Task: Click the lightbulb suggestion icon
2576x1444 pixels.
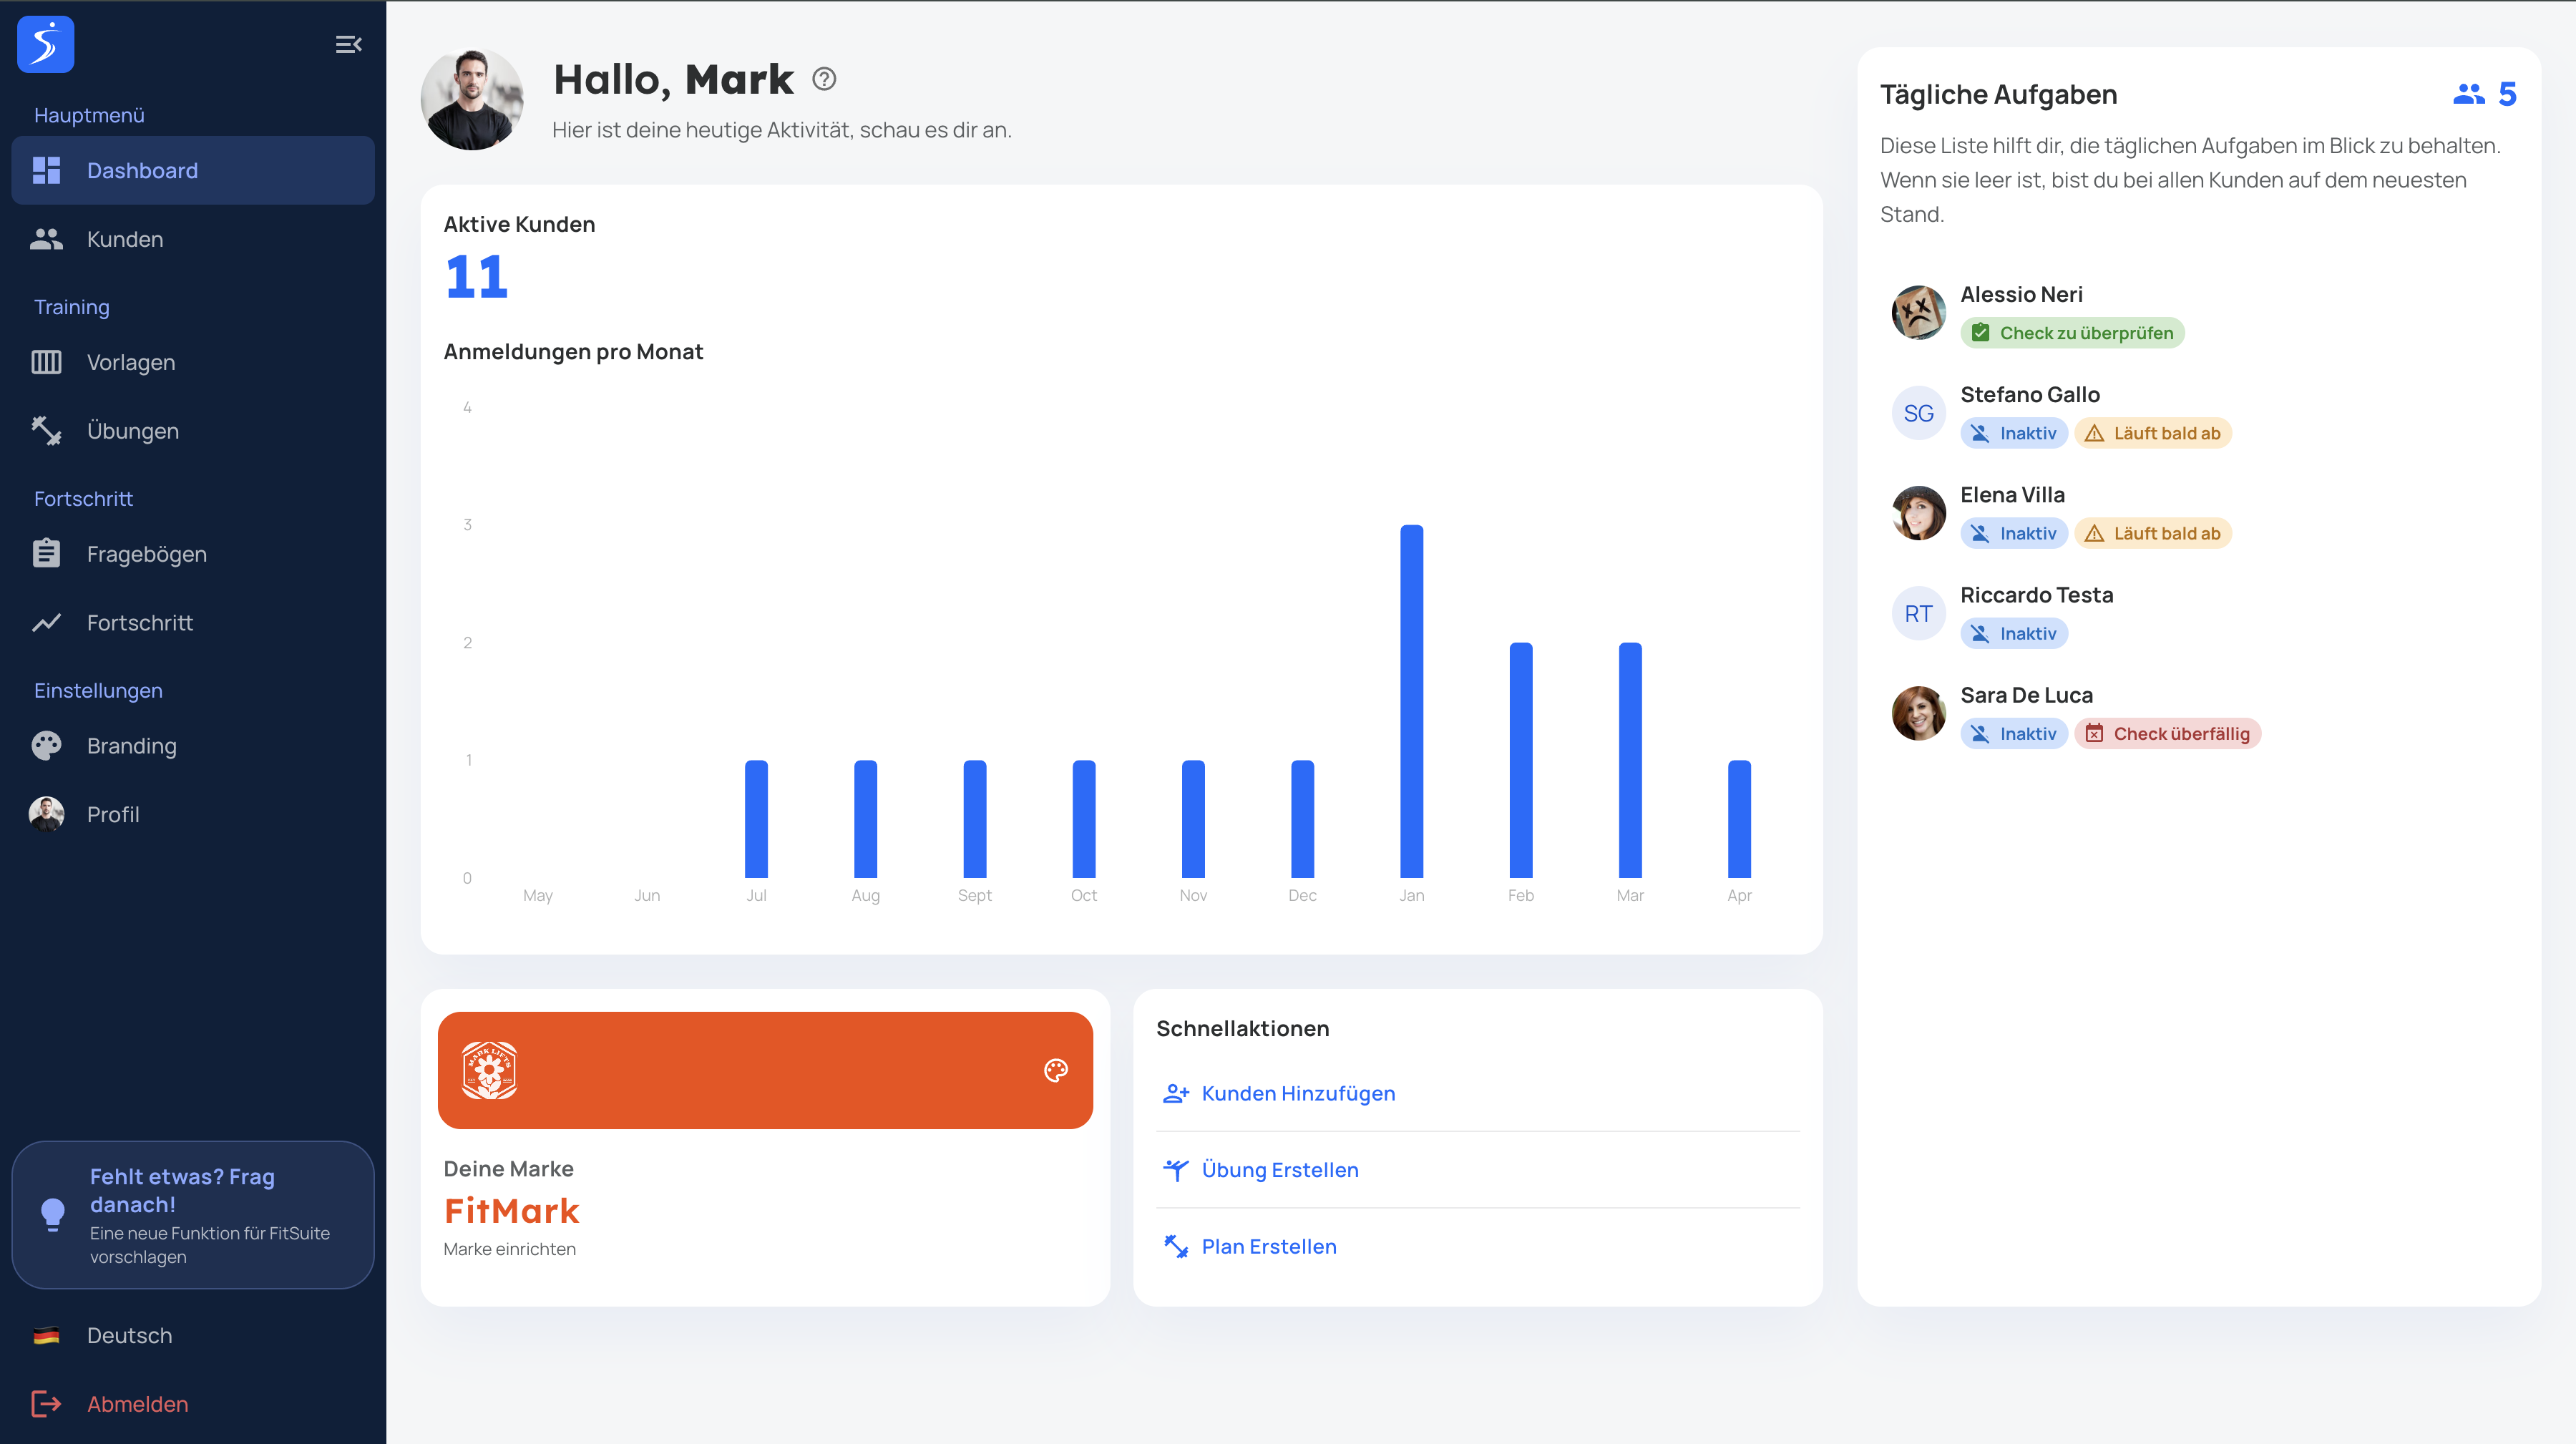Action: pyautogui.click(x=53, y=1215)
